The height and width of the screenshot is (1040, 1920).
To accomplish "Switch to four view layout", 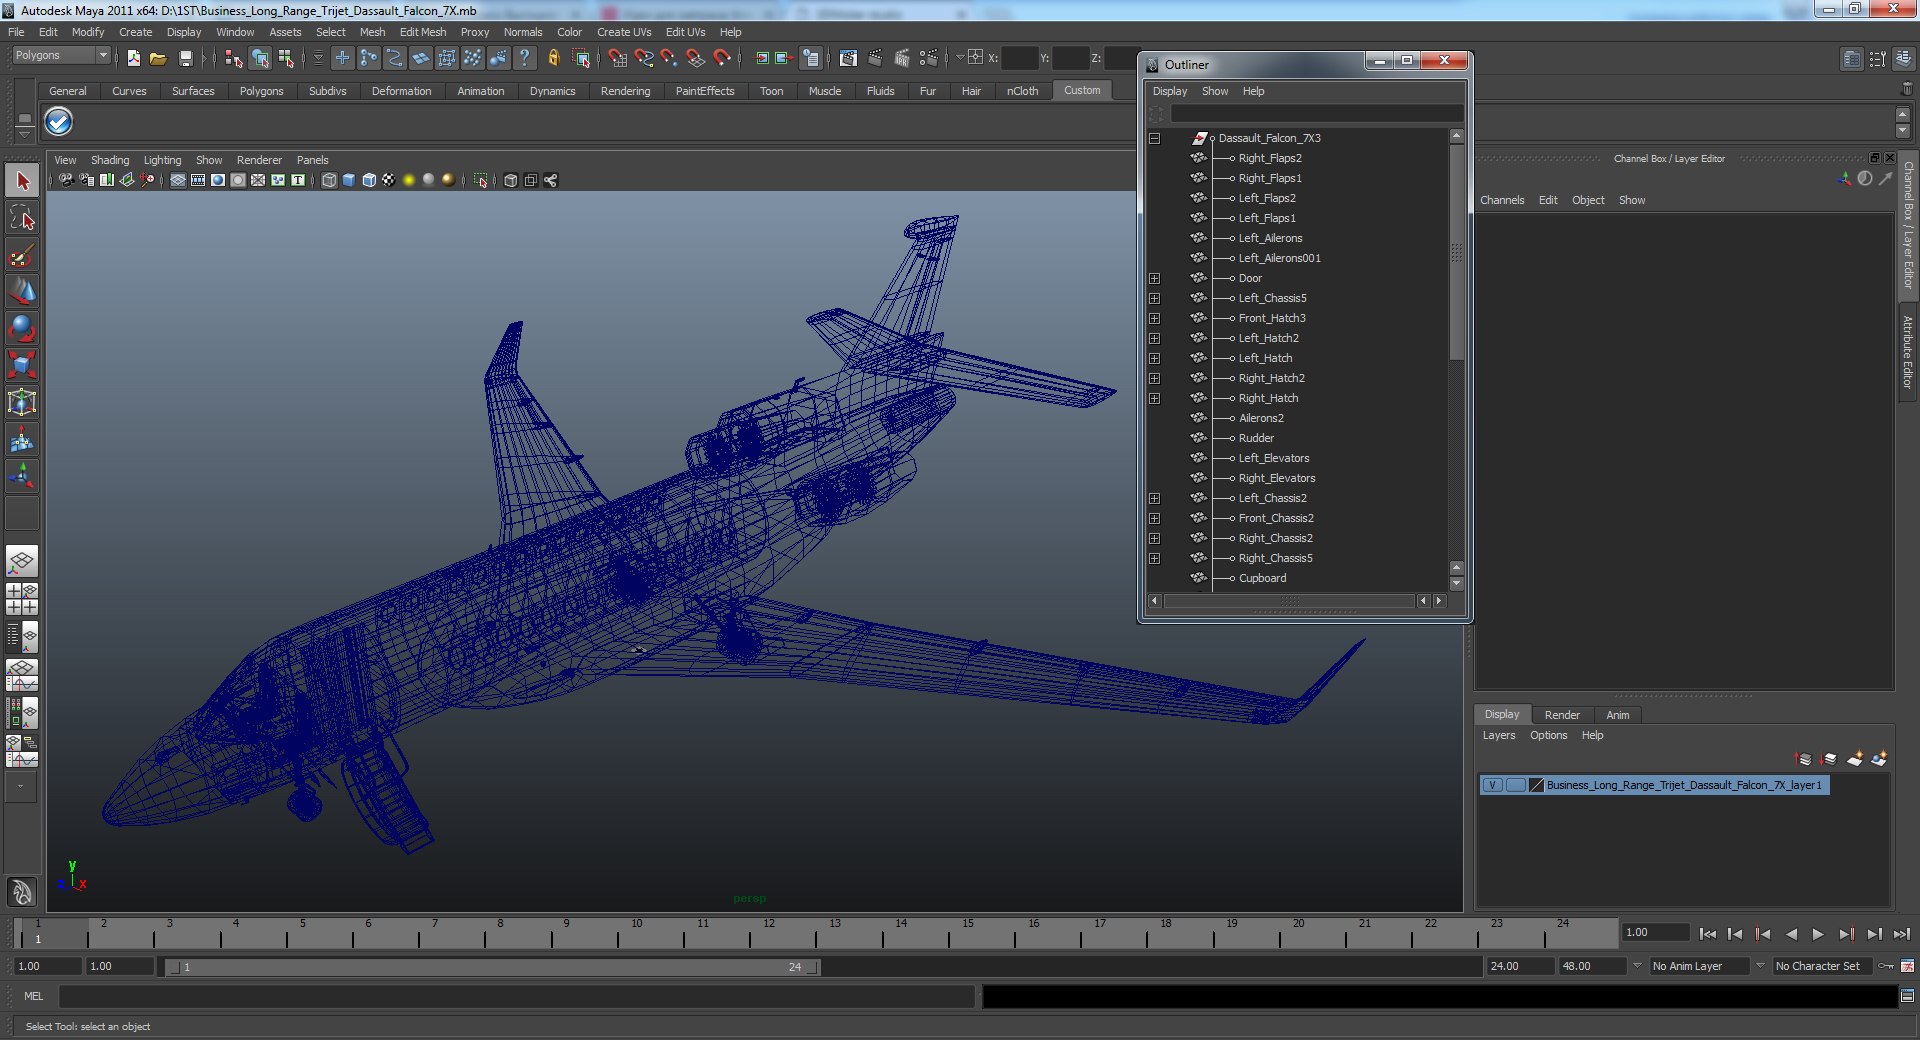I will (22, 599).
